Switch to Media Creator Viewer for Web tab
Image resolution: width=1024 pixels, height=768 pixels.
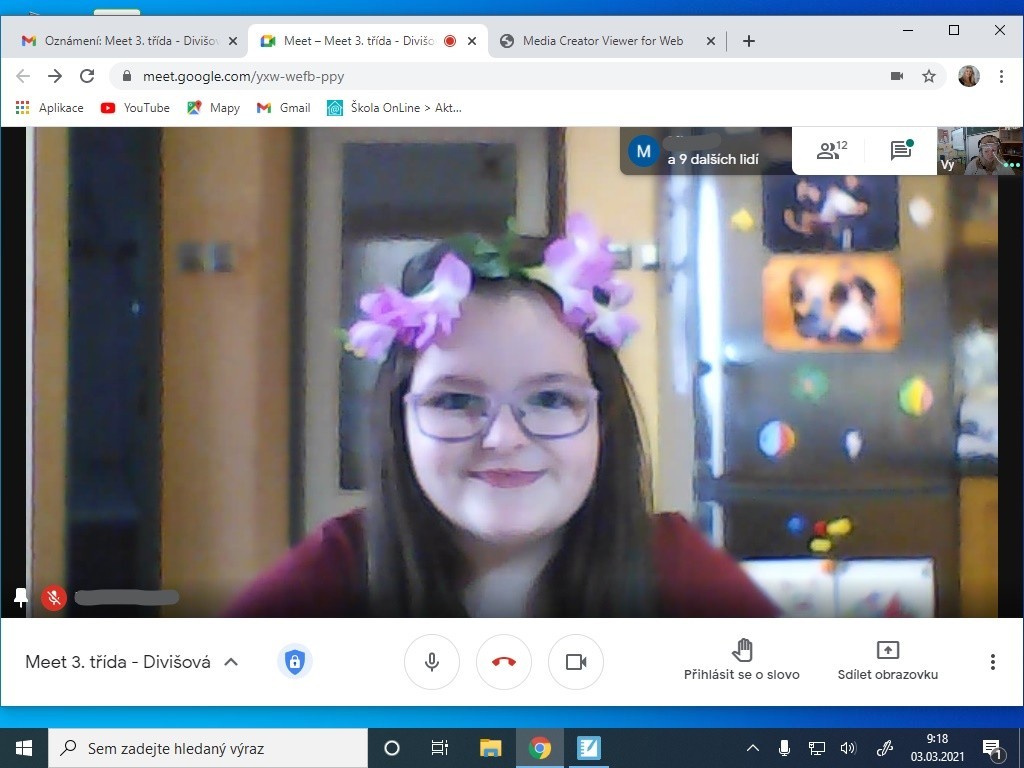click(603, 41)
